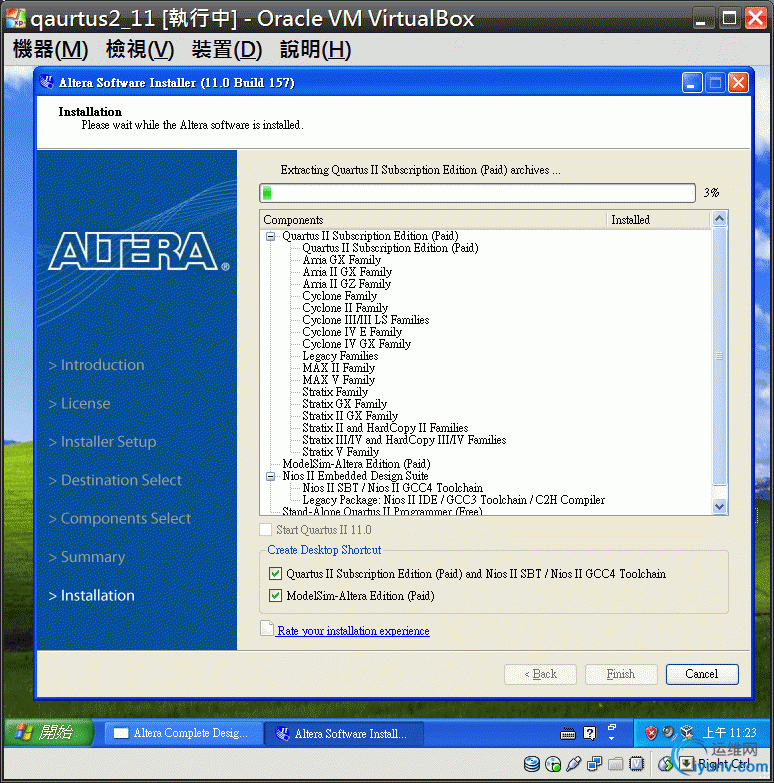Click the language bar help question icon

pyautogui.click(x=590, y=733)
